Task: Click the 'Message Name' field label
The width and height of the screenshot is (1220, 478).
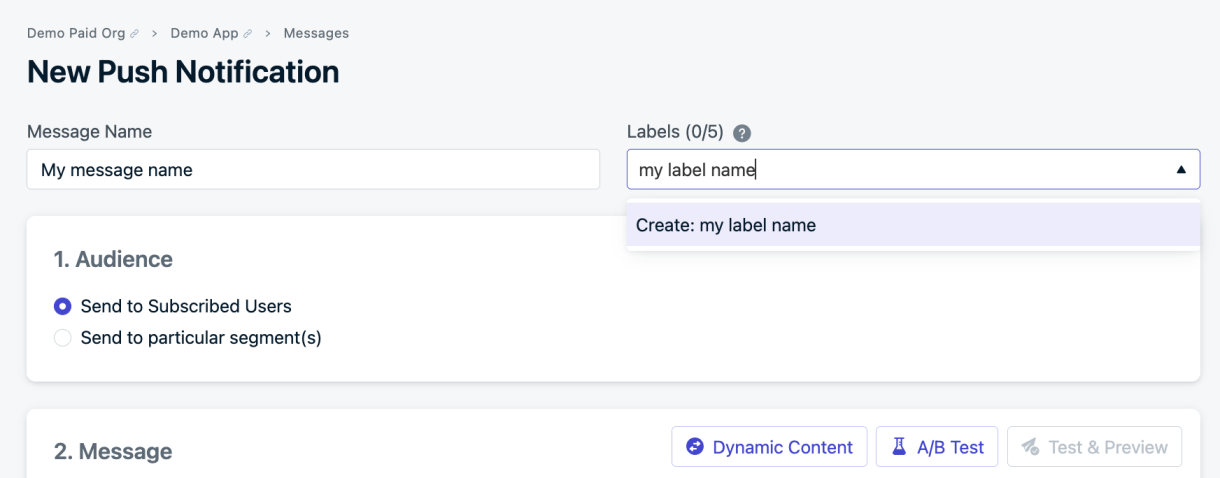Action: coord(90,132)
